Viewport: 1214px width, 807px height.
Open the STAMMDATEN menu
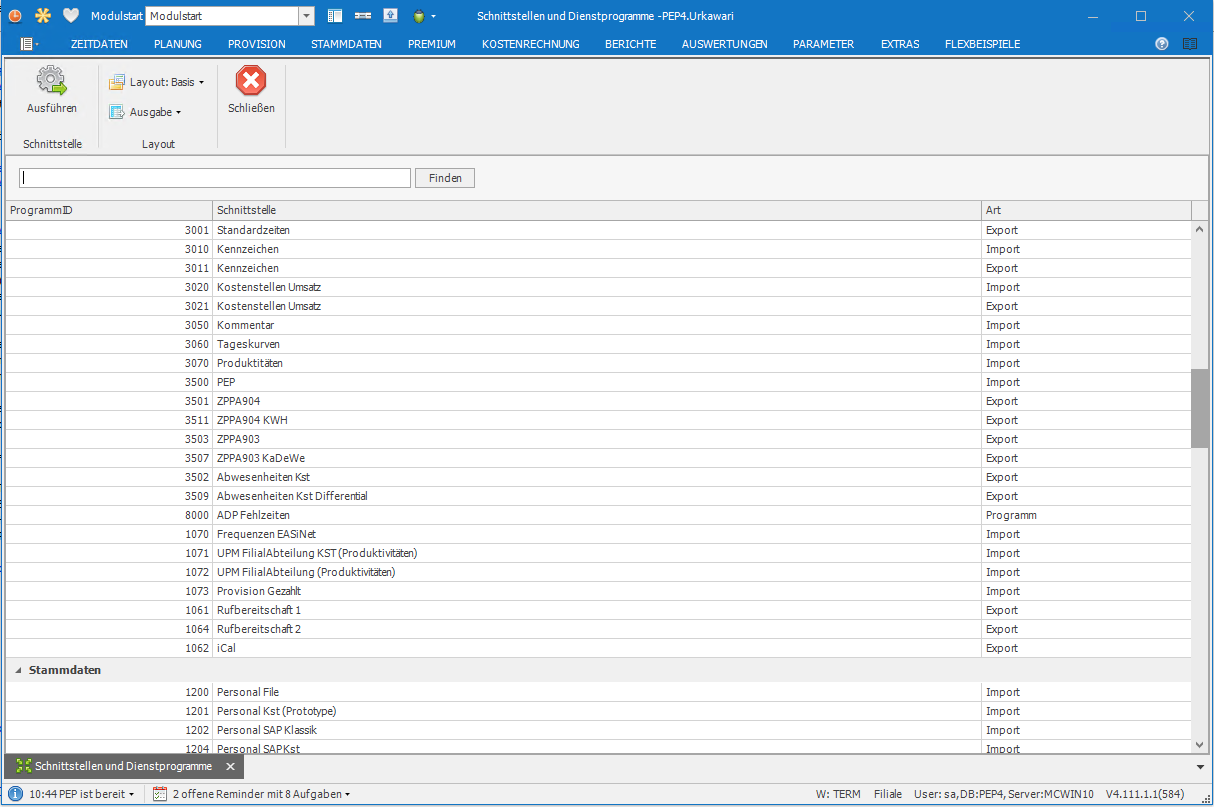tap(346, 44)
